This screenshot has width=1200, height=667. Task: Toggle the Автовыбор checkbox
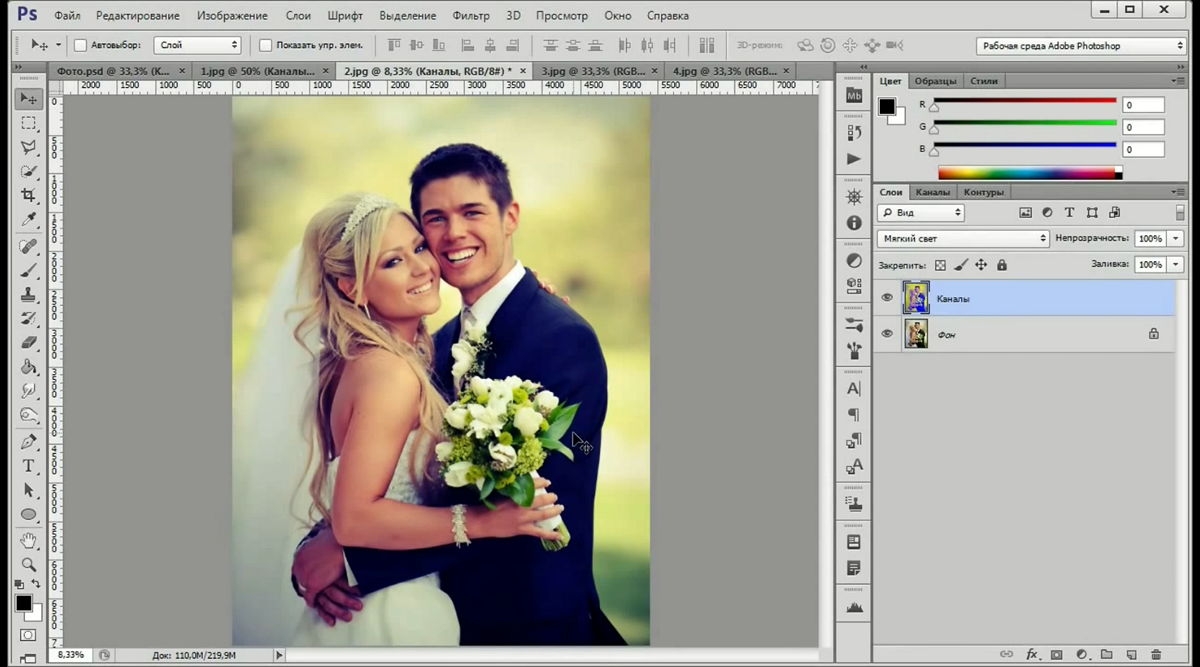coord(80,45)
